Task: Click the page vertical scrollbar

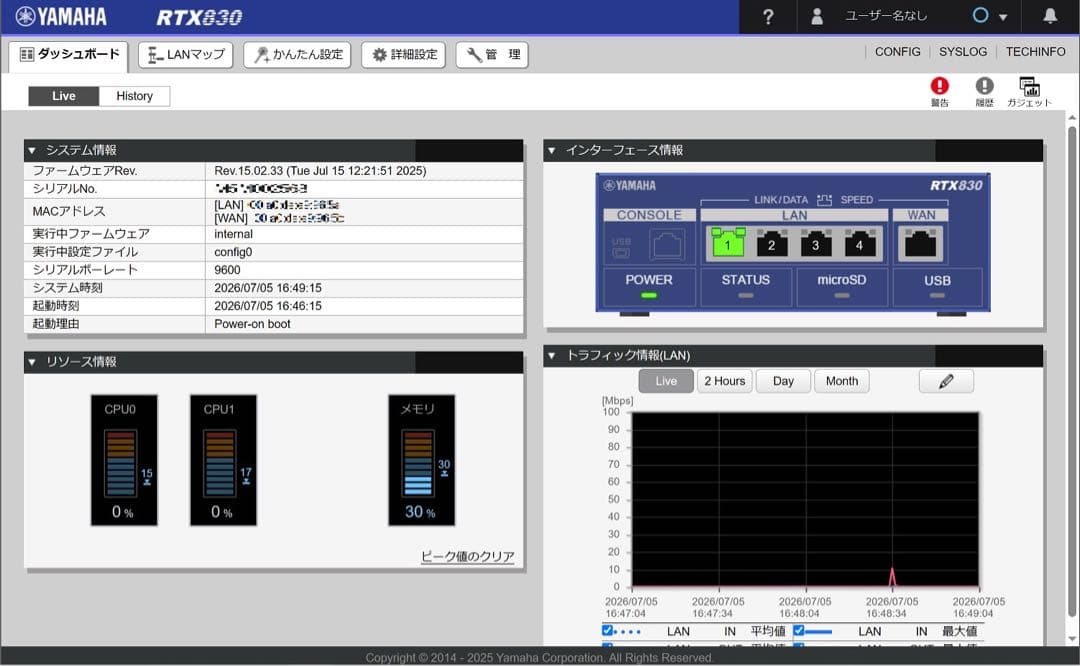Action: tap(1072, 372)
